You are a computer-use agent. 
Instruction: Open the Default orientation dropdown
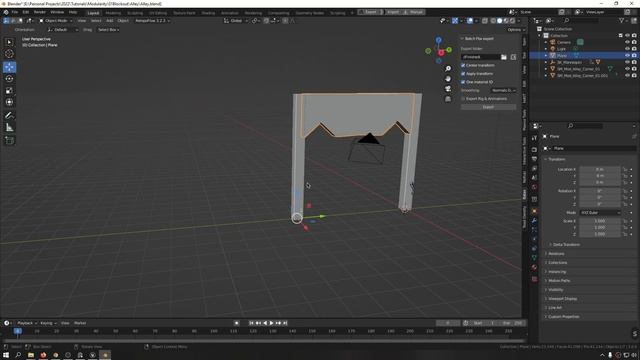pos(62,30)
